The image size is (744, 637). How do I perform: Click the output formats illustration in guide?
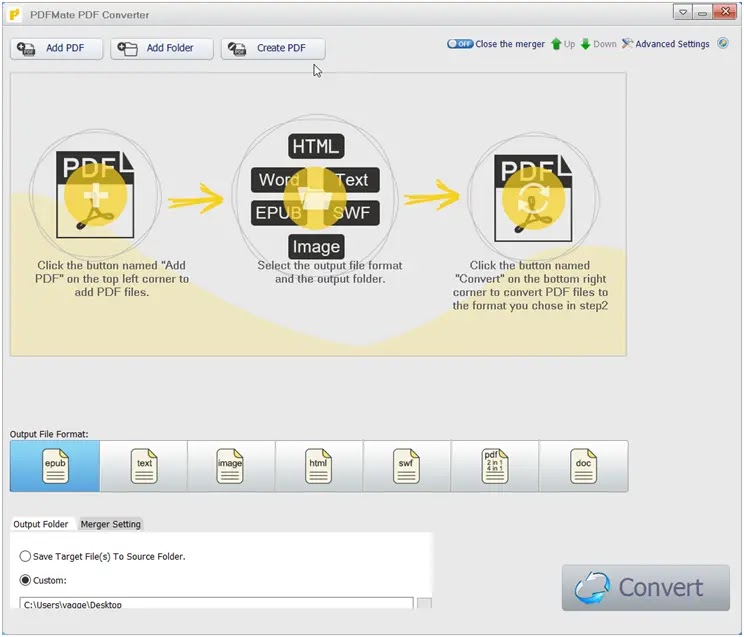pos(316,195)
